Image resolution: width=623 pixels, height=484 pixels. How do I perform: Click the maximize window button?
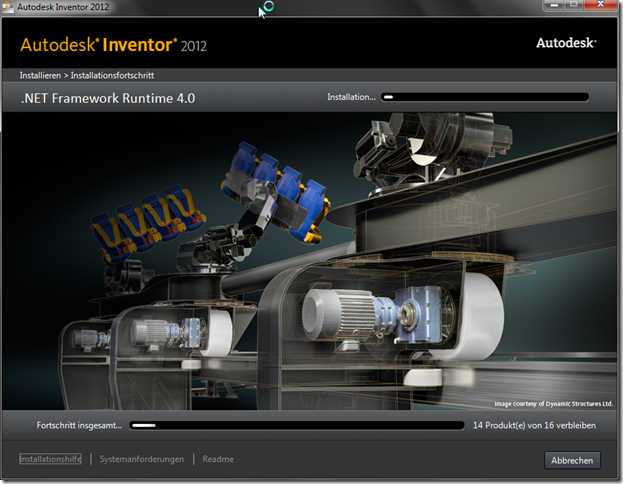[573, 5]
